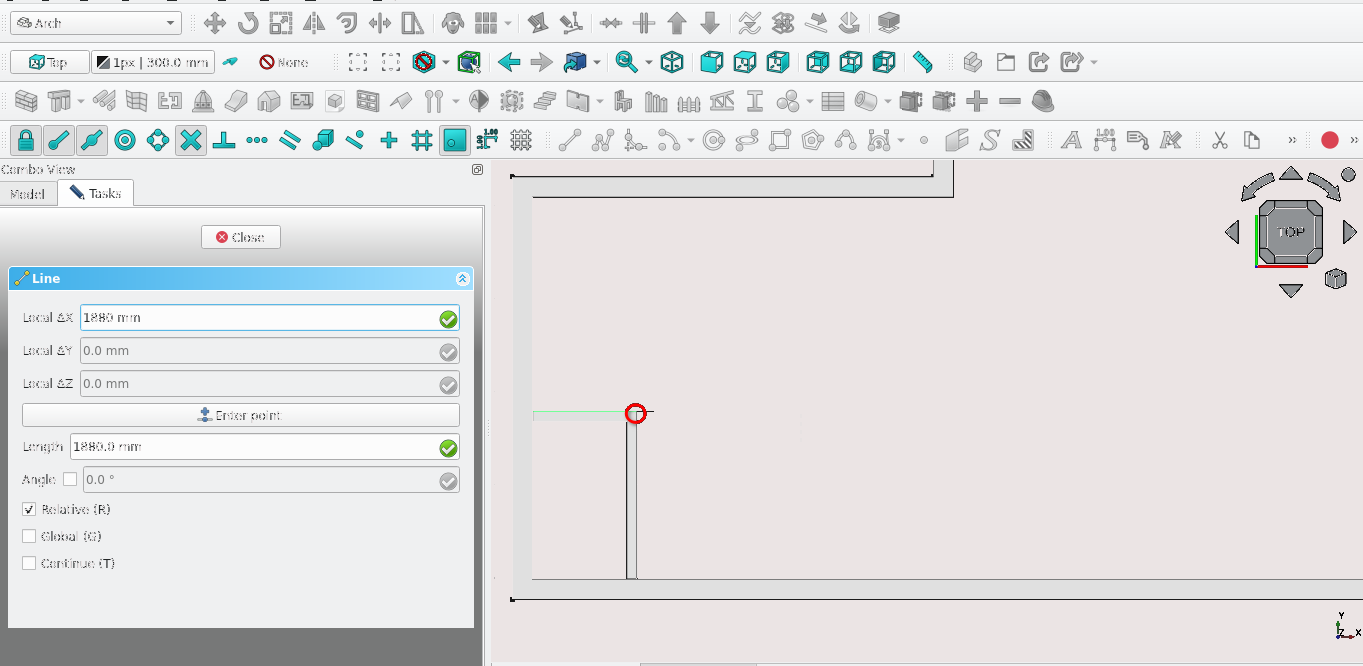This screenshot has width=1363, height=666.
Task: Click the Draft rotate tool
Action: [248, 23]
